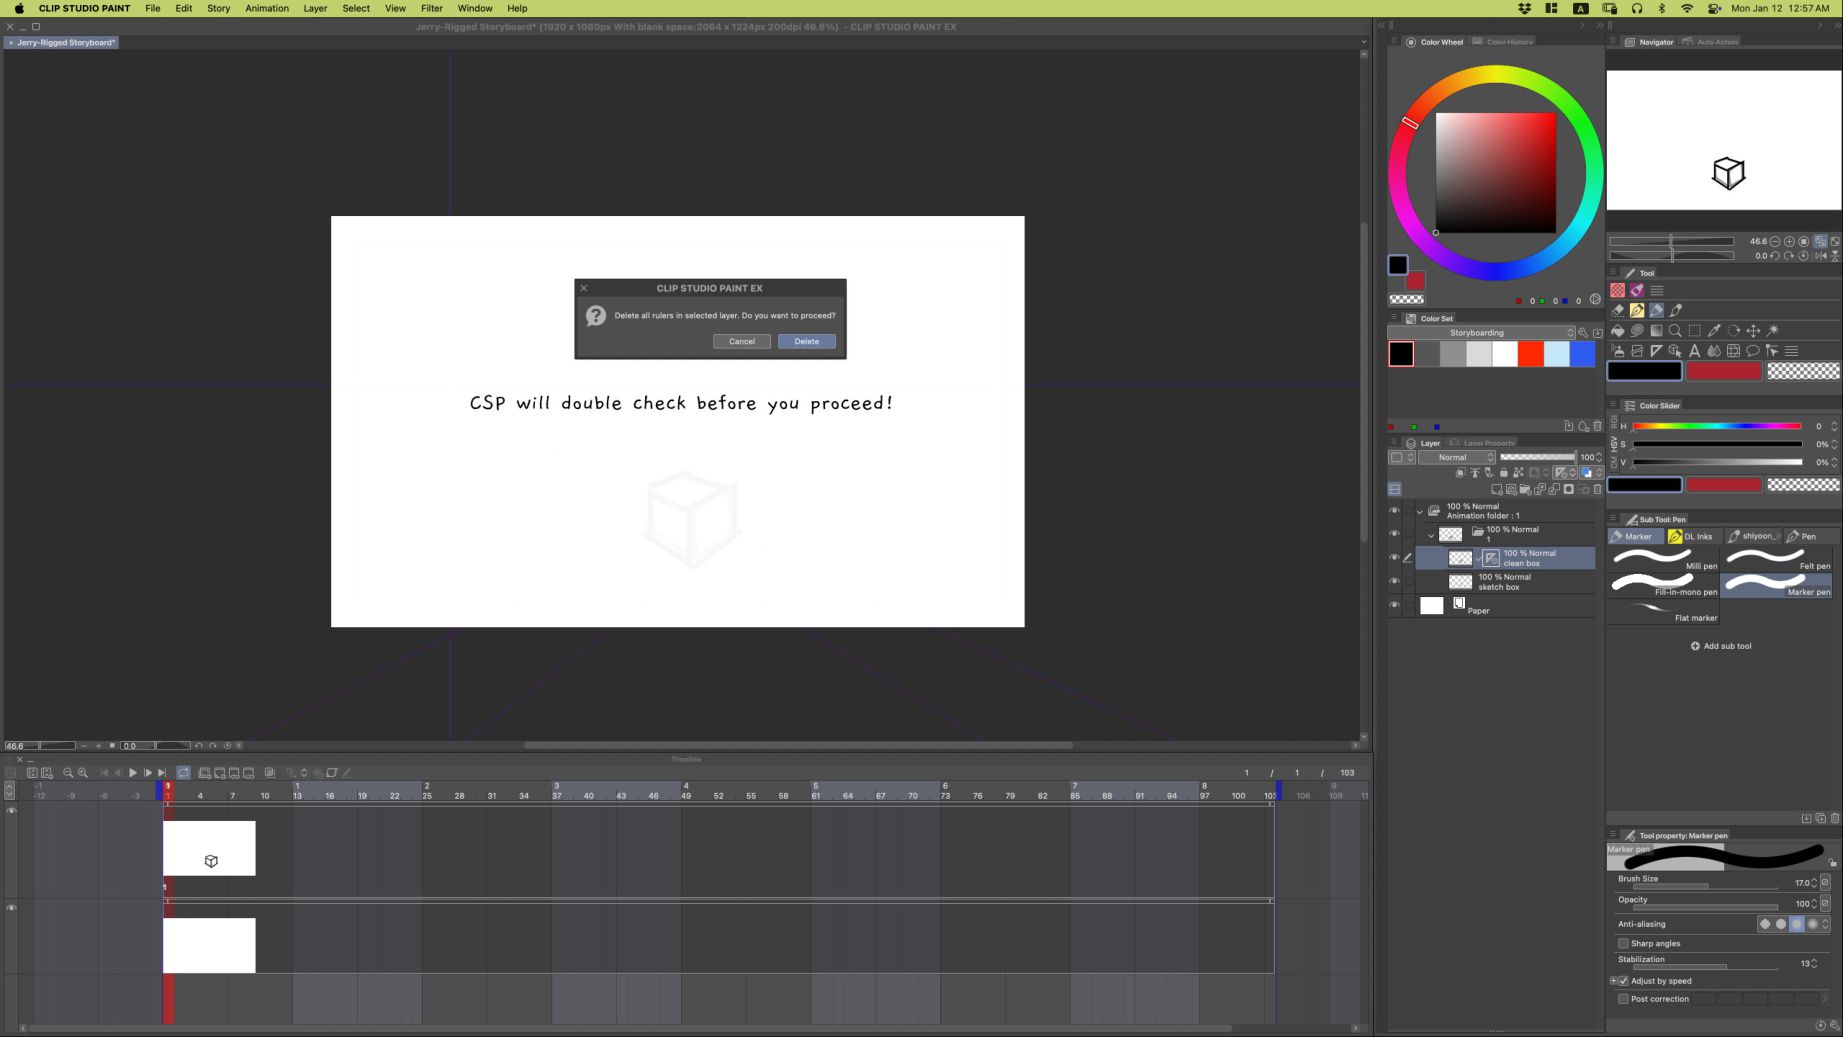Screen dimensions: 1843x1037
Task: Pick the red swatch in Color Set
Action: (1530, 354)
